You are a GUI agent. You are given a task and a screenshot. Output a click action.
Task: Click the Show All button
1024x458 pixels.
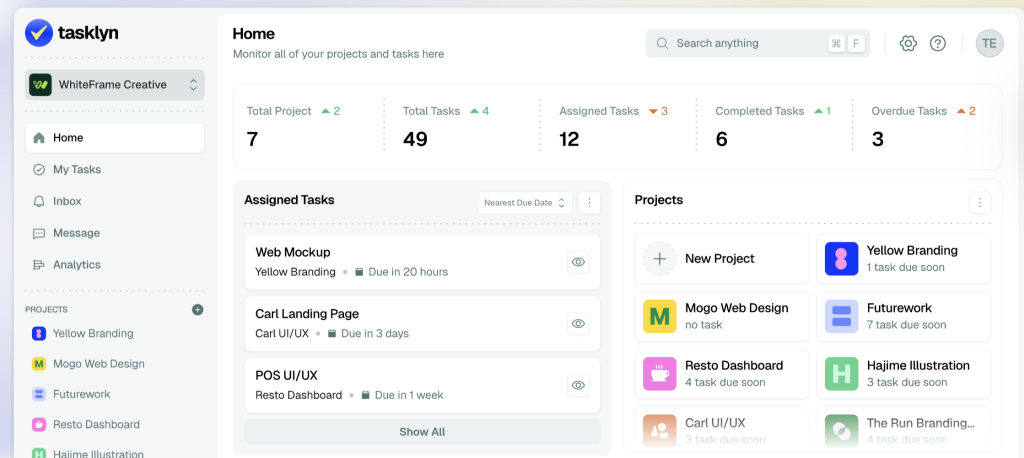(422, 432)
